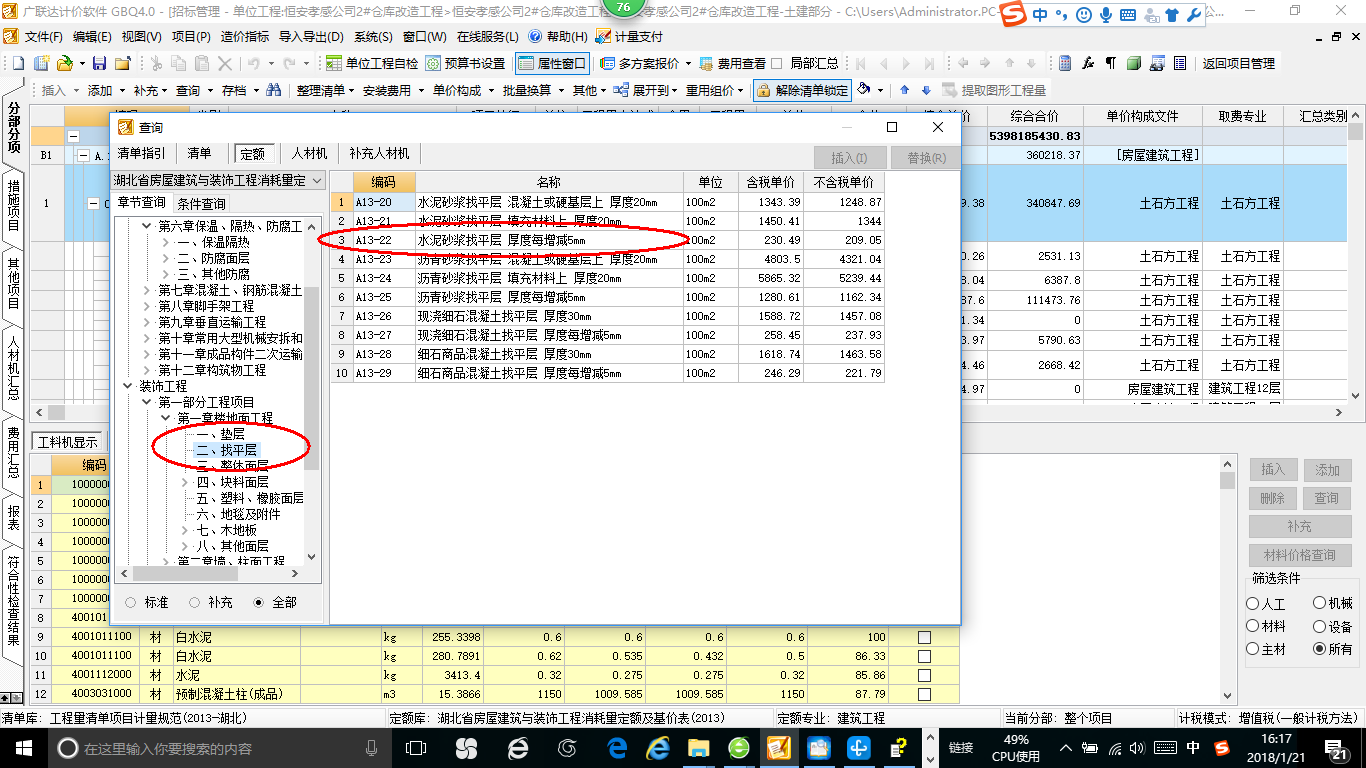Select the 补充 radio button in query dialog
The height and width of the screenshot is (768, 1366).
coord(195,603)
